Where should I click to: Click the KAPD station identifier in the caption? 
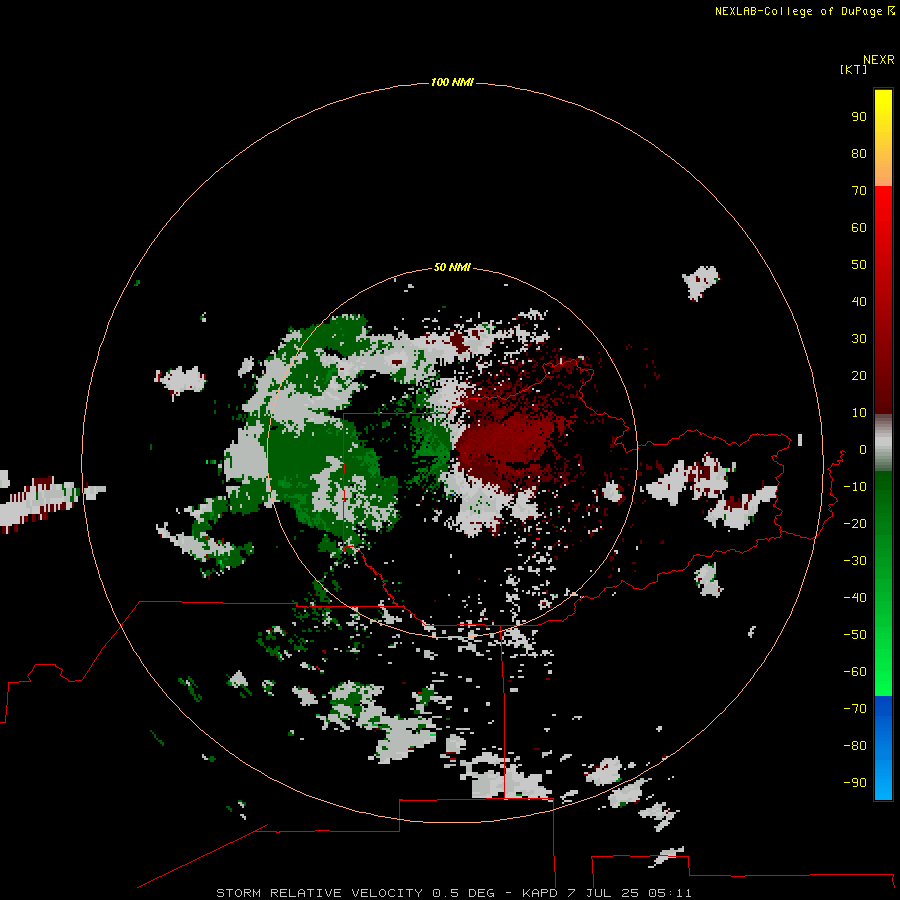coord(540,893)
